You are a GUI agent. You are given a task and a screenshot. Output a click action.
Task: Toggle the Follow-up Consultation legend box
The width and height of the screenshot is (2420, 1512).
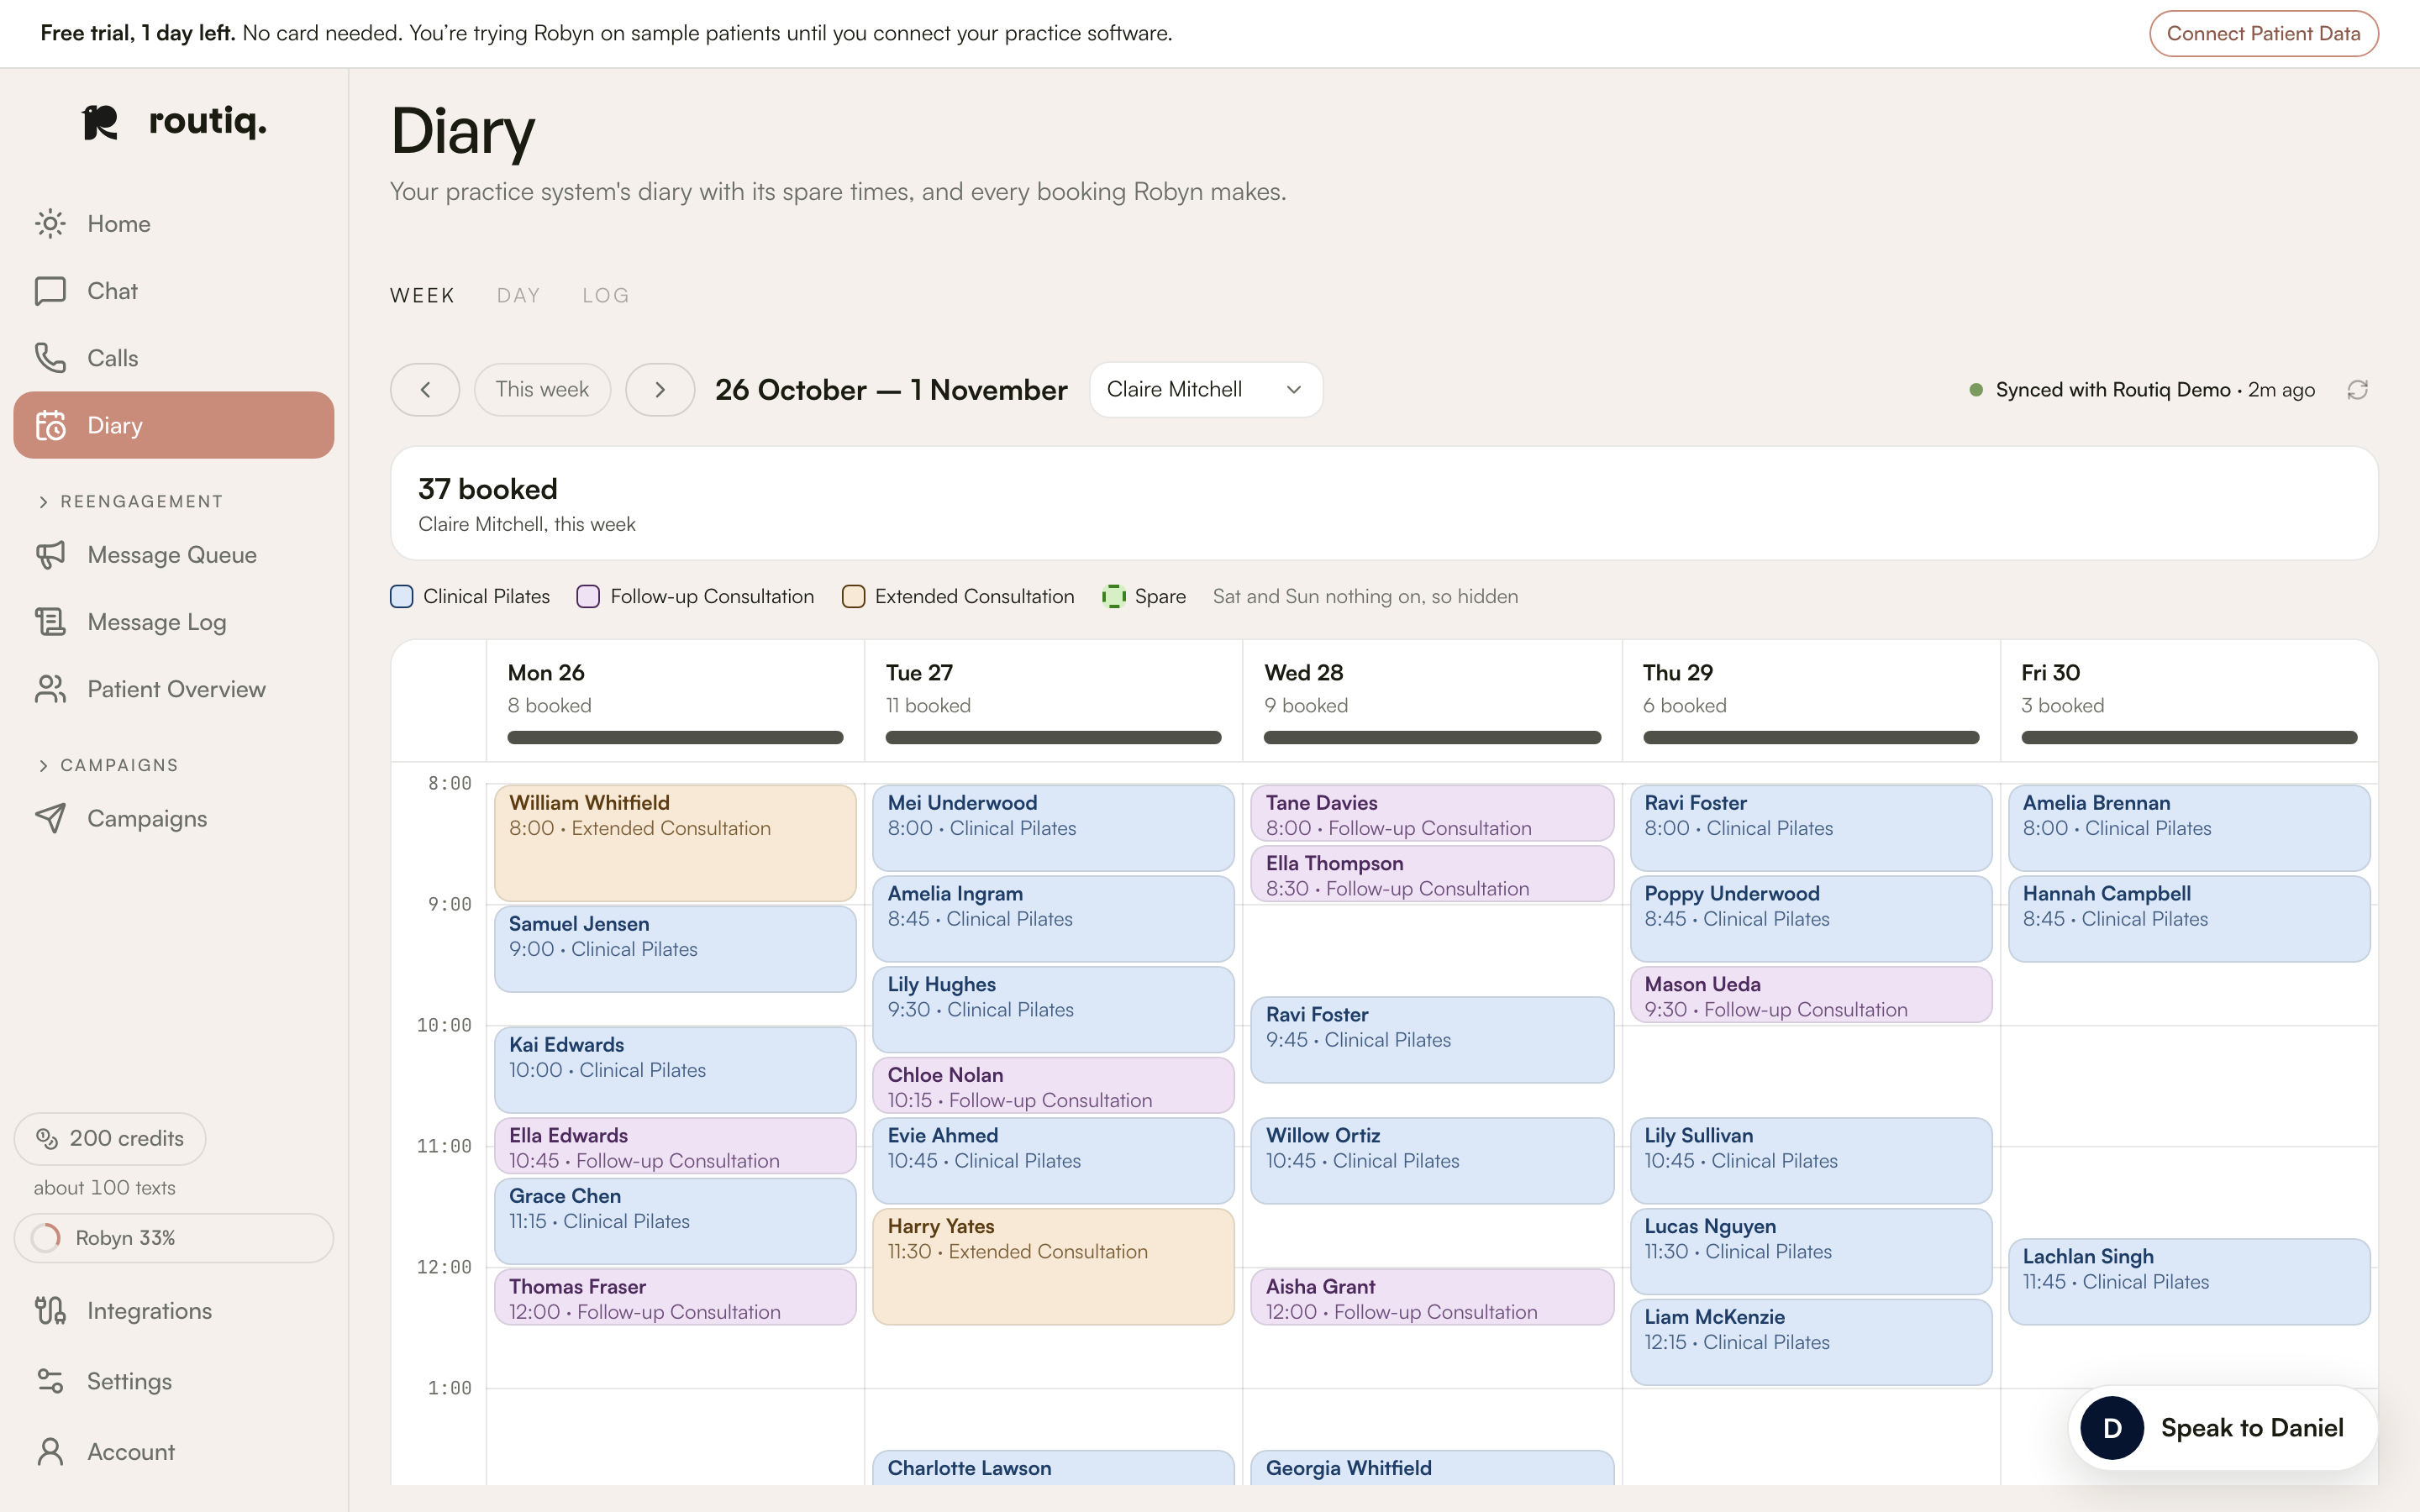588,597
